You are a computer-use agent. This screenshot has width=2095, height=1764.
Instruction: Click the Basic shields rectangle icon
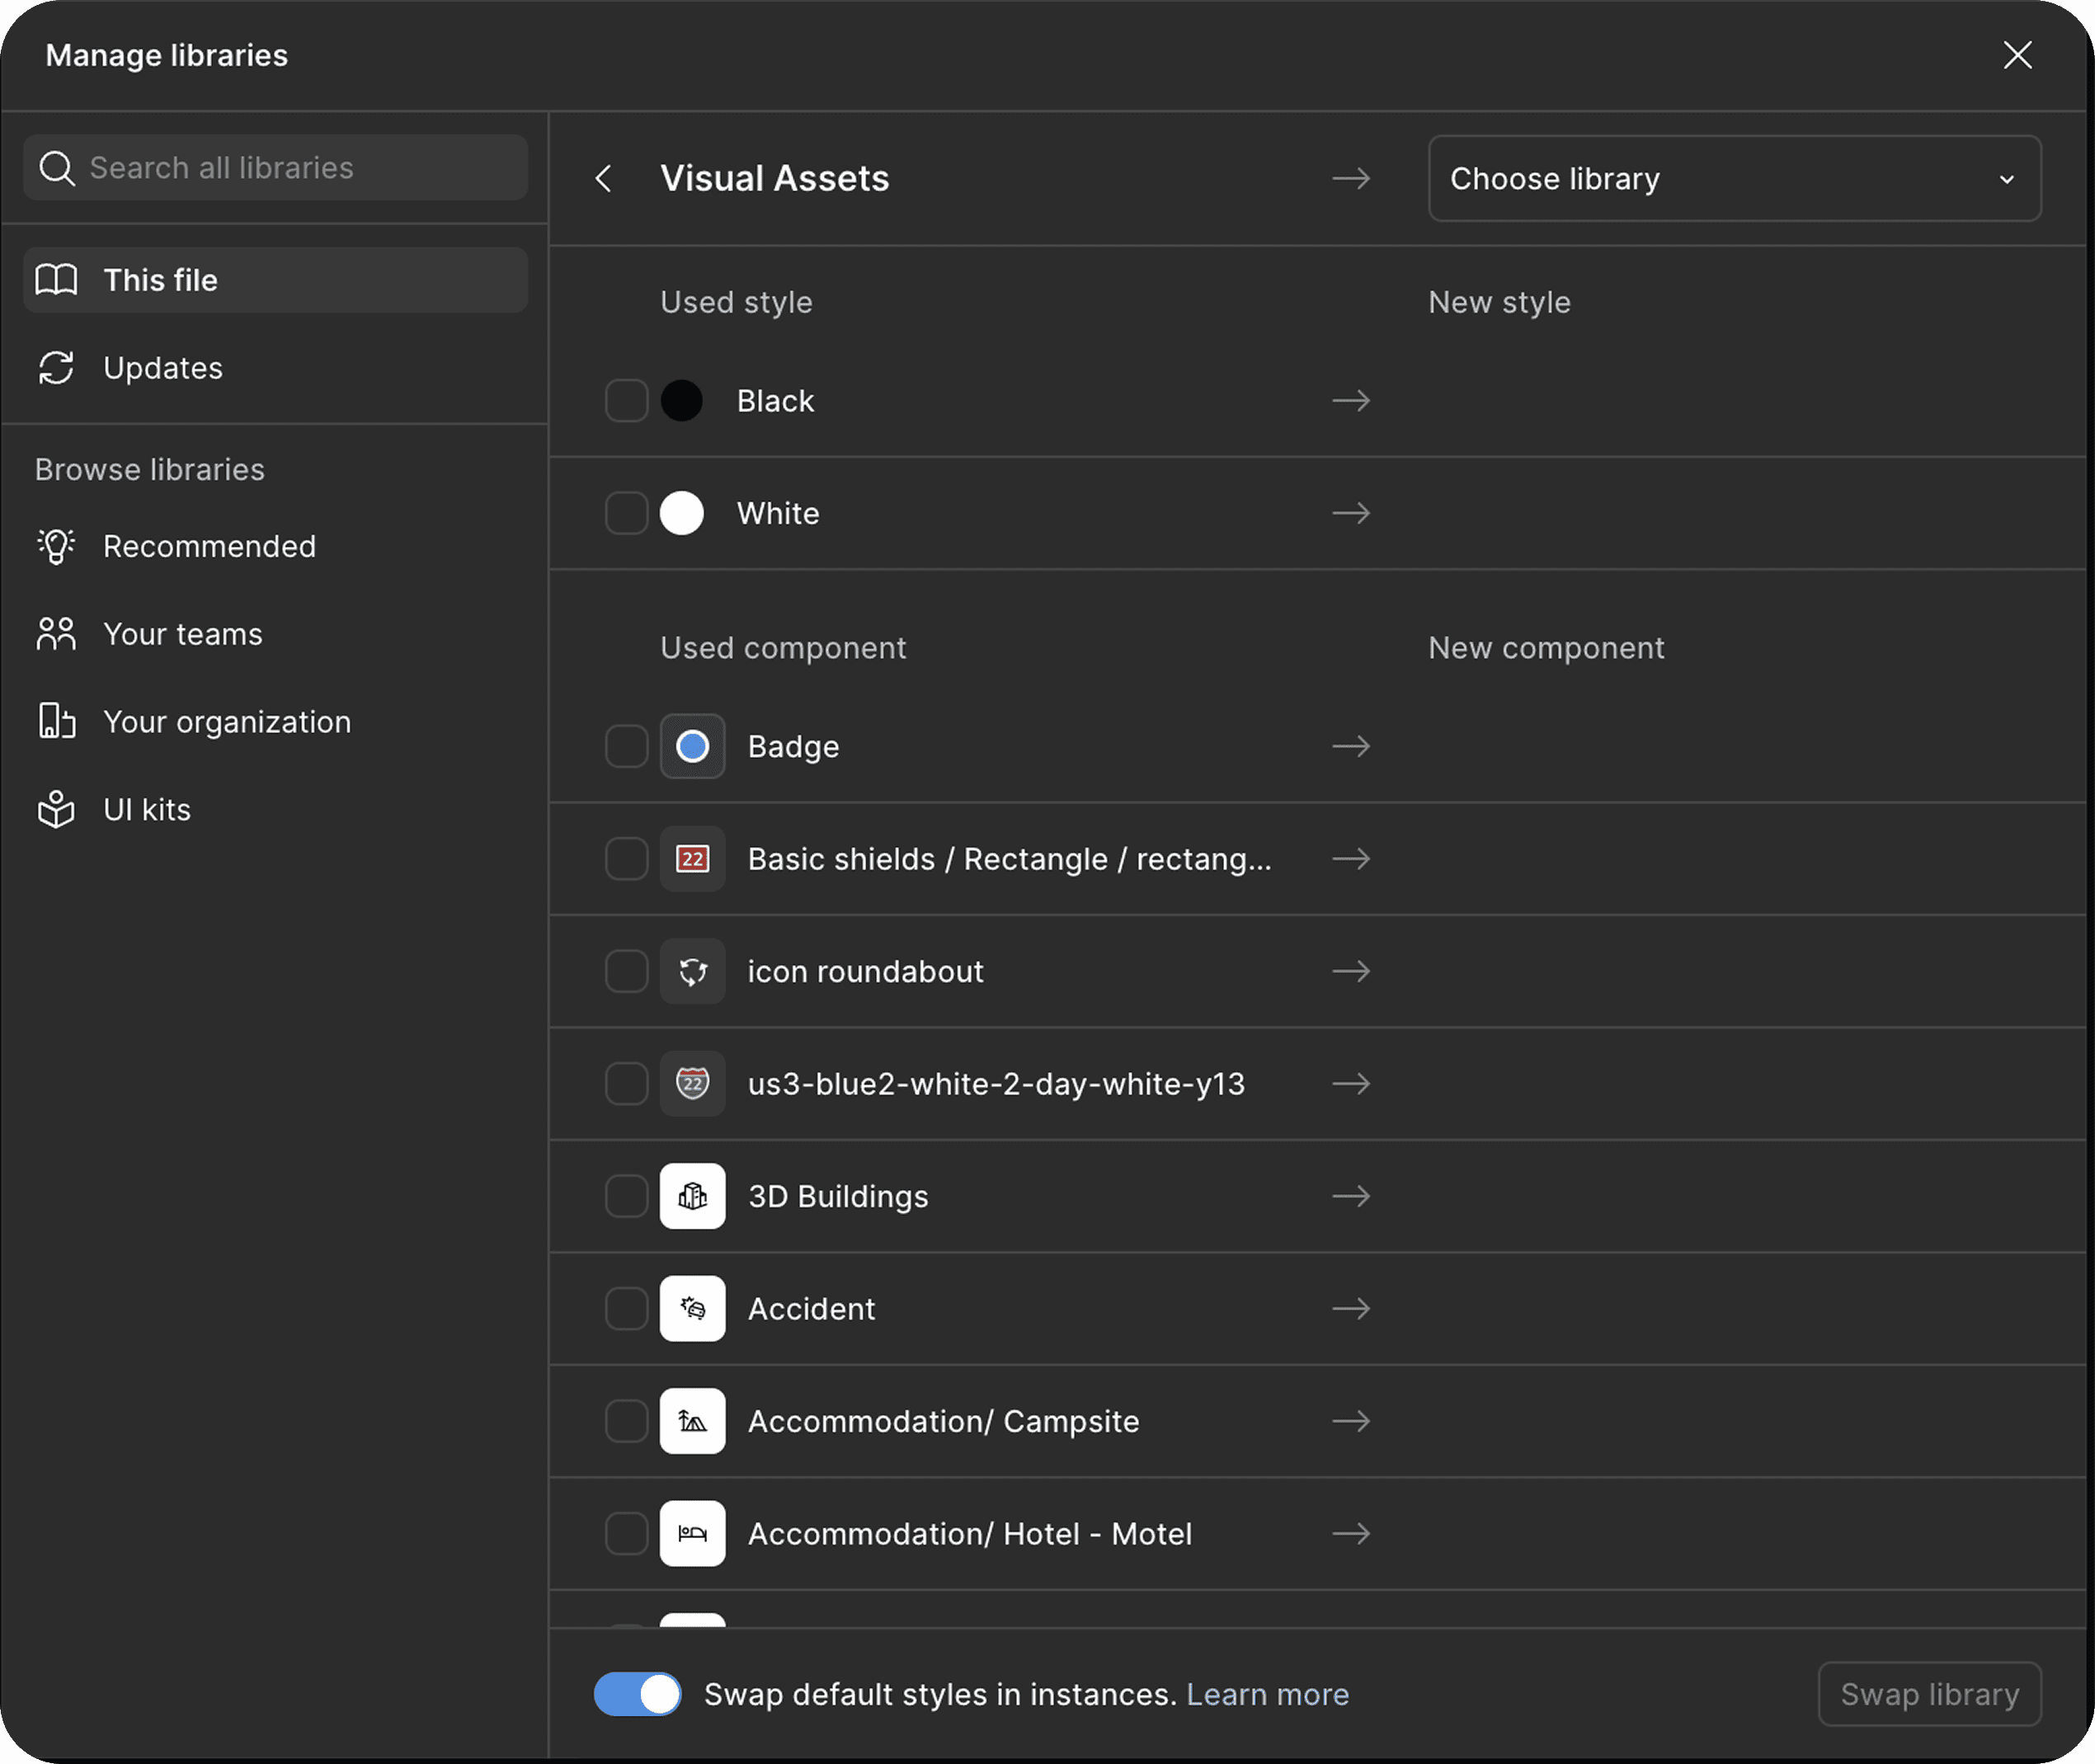pos(692,859)
